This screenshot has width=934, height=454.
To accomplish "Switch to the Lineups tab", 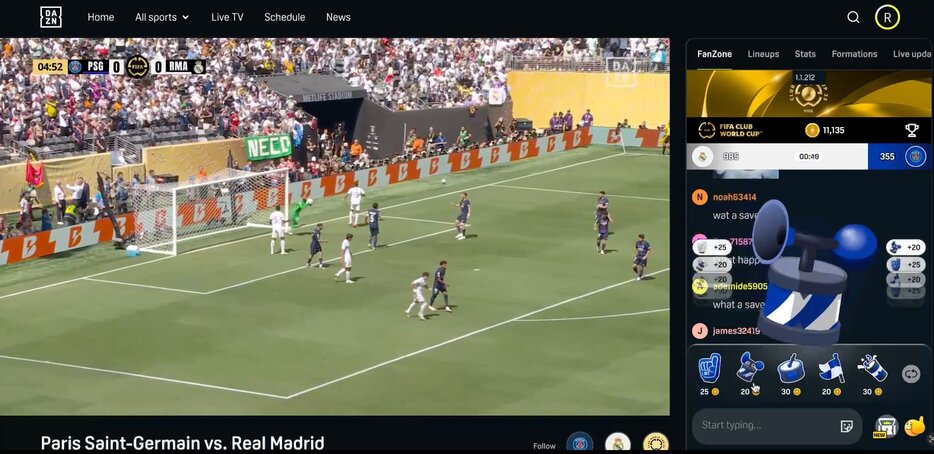I will pos(763,54).
